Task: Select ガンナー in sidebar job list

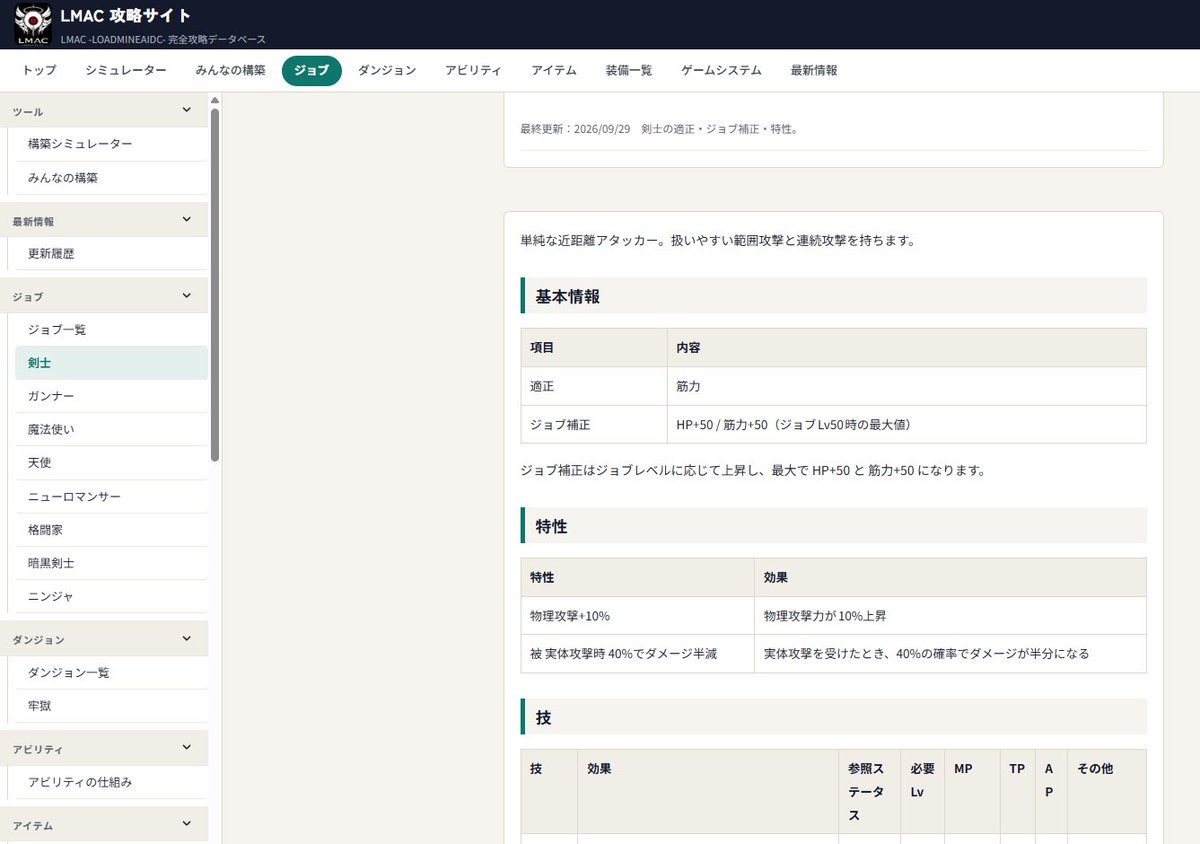Action: point(112,397)
